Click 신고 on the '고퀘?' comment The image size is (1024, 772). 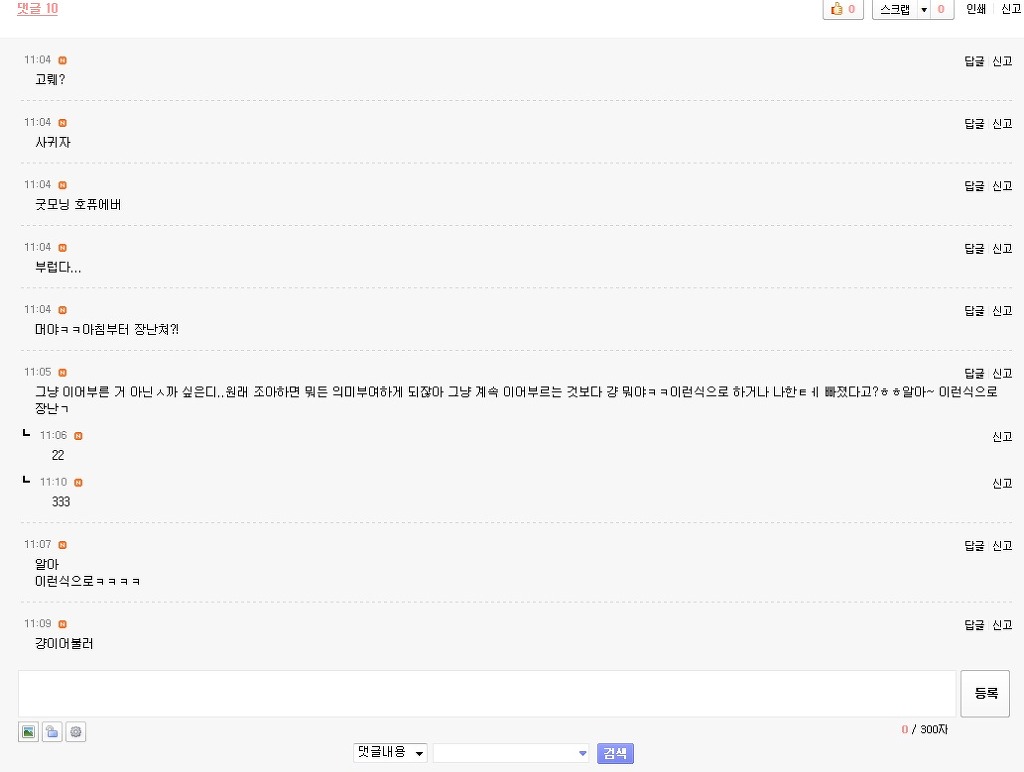[x=1002, y=61]
